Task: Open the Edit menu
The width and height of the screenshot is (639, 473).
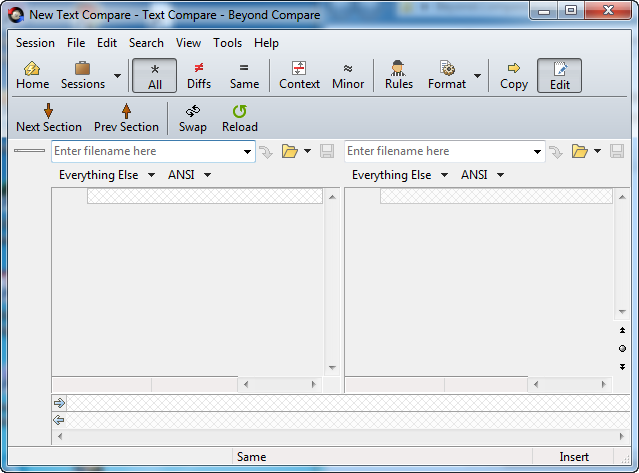Action: [107, 43]
